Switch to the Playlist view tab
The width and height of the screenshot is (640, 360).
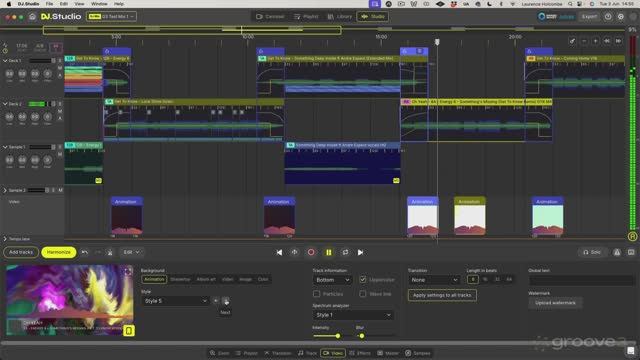tap(306, 17)
